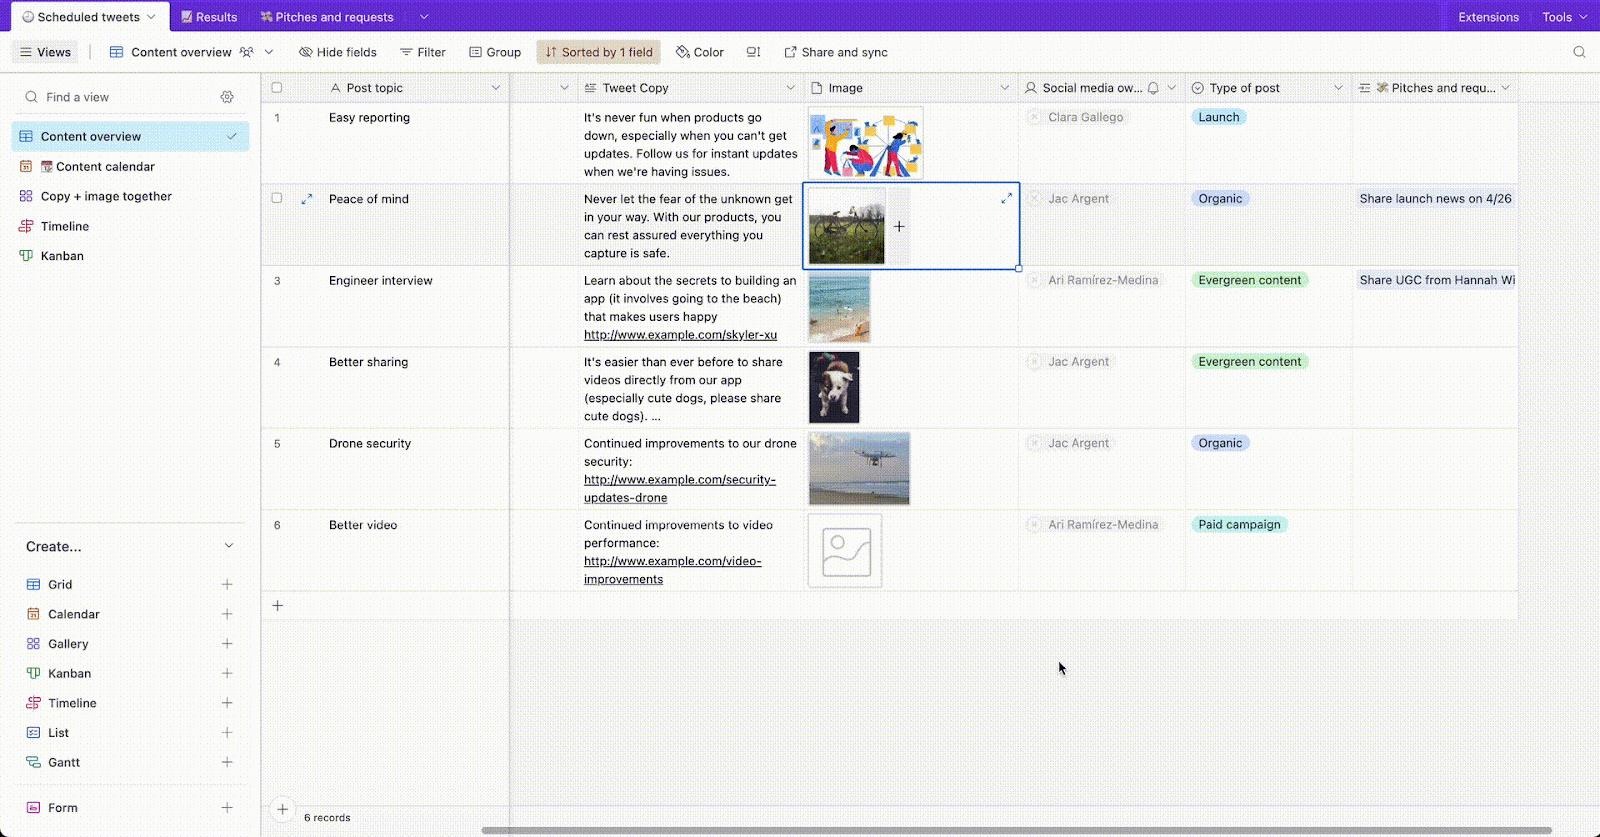Open the bicycle image thumbnail
The image size is (1600, 837).
click(847, 226)
